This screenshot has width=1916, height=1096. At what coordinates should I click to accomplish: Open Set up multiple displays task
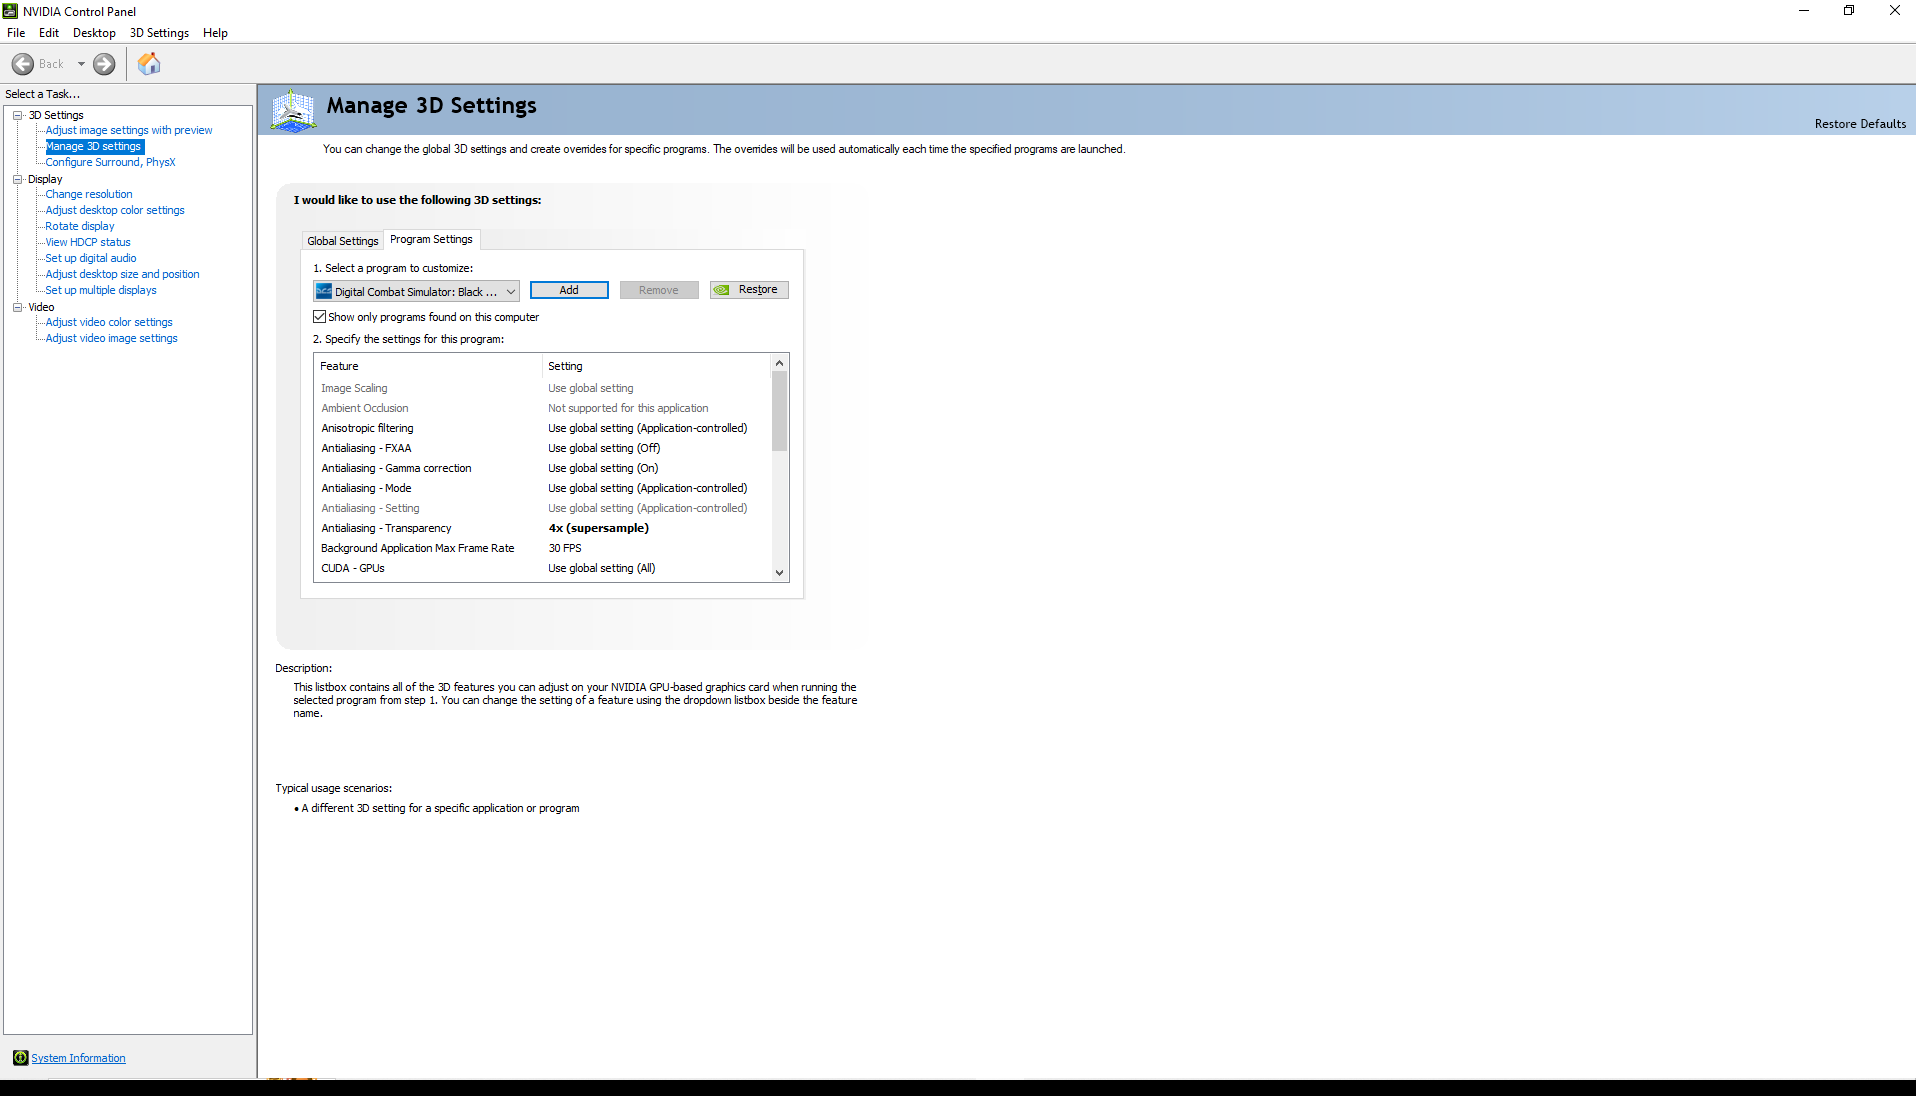101,290
